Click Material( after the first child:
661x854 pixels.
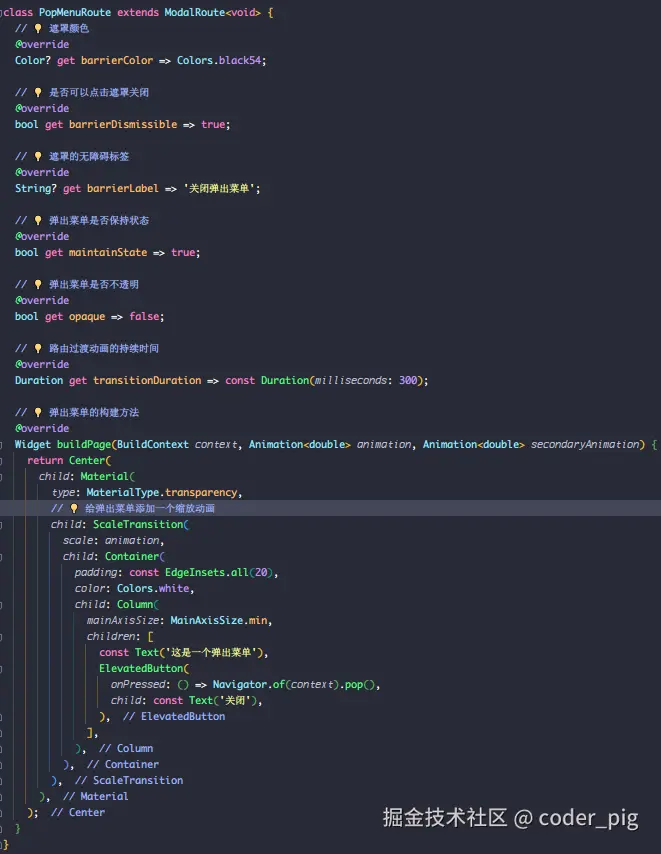(107, 477)
